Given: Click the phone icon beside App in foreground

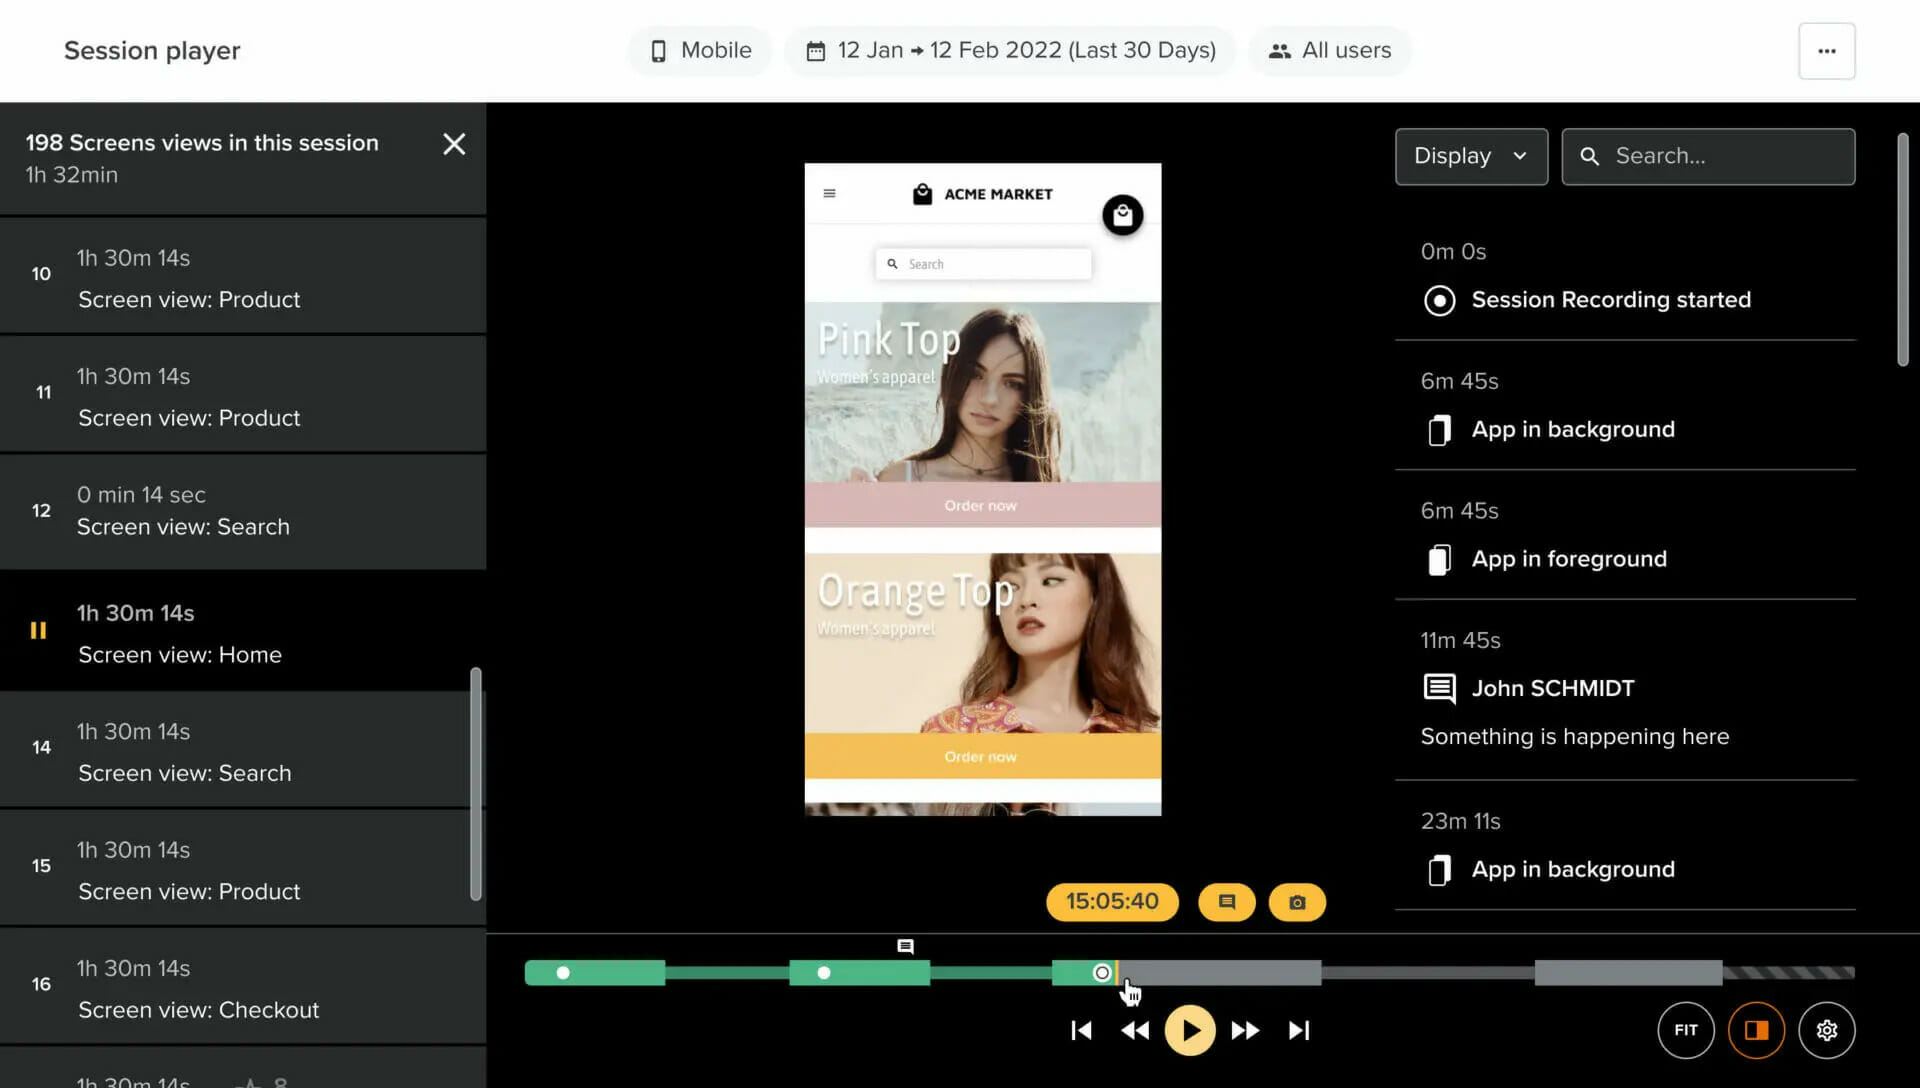Looking at the screenshot, I should coord(1439,559).
